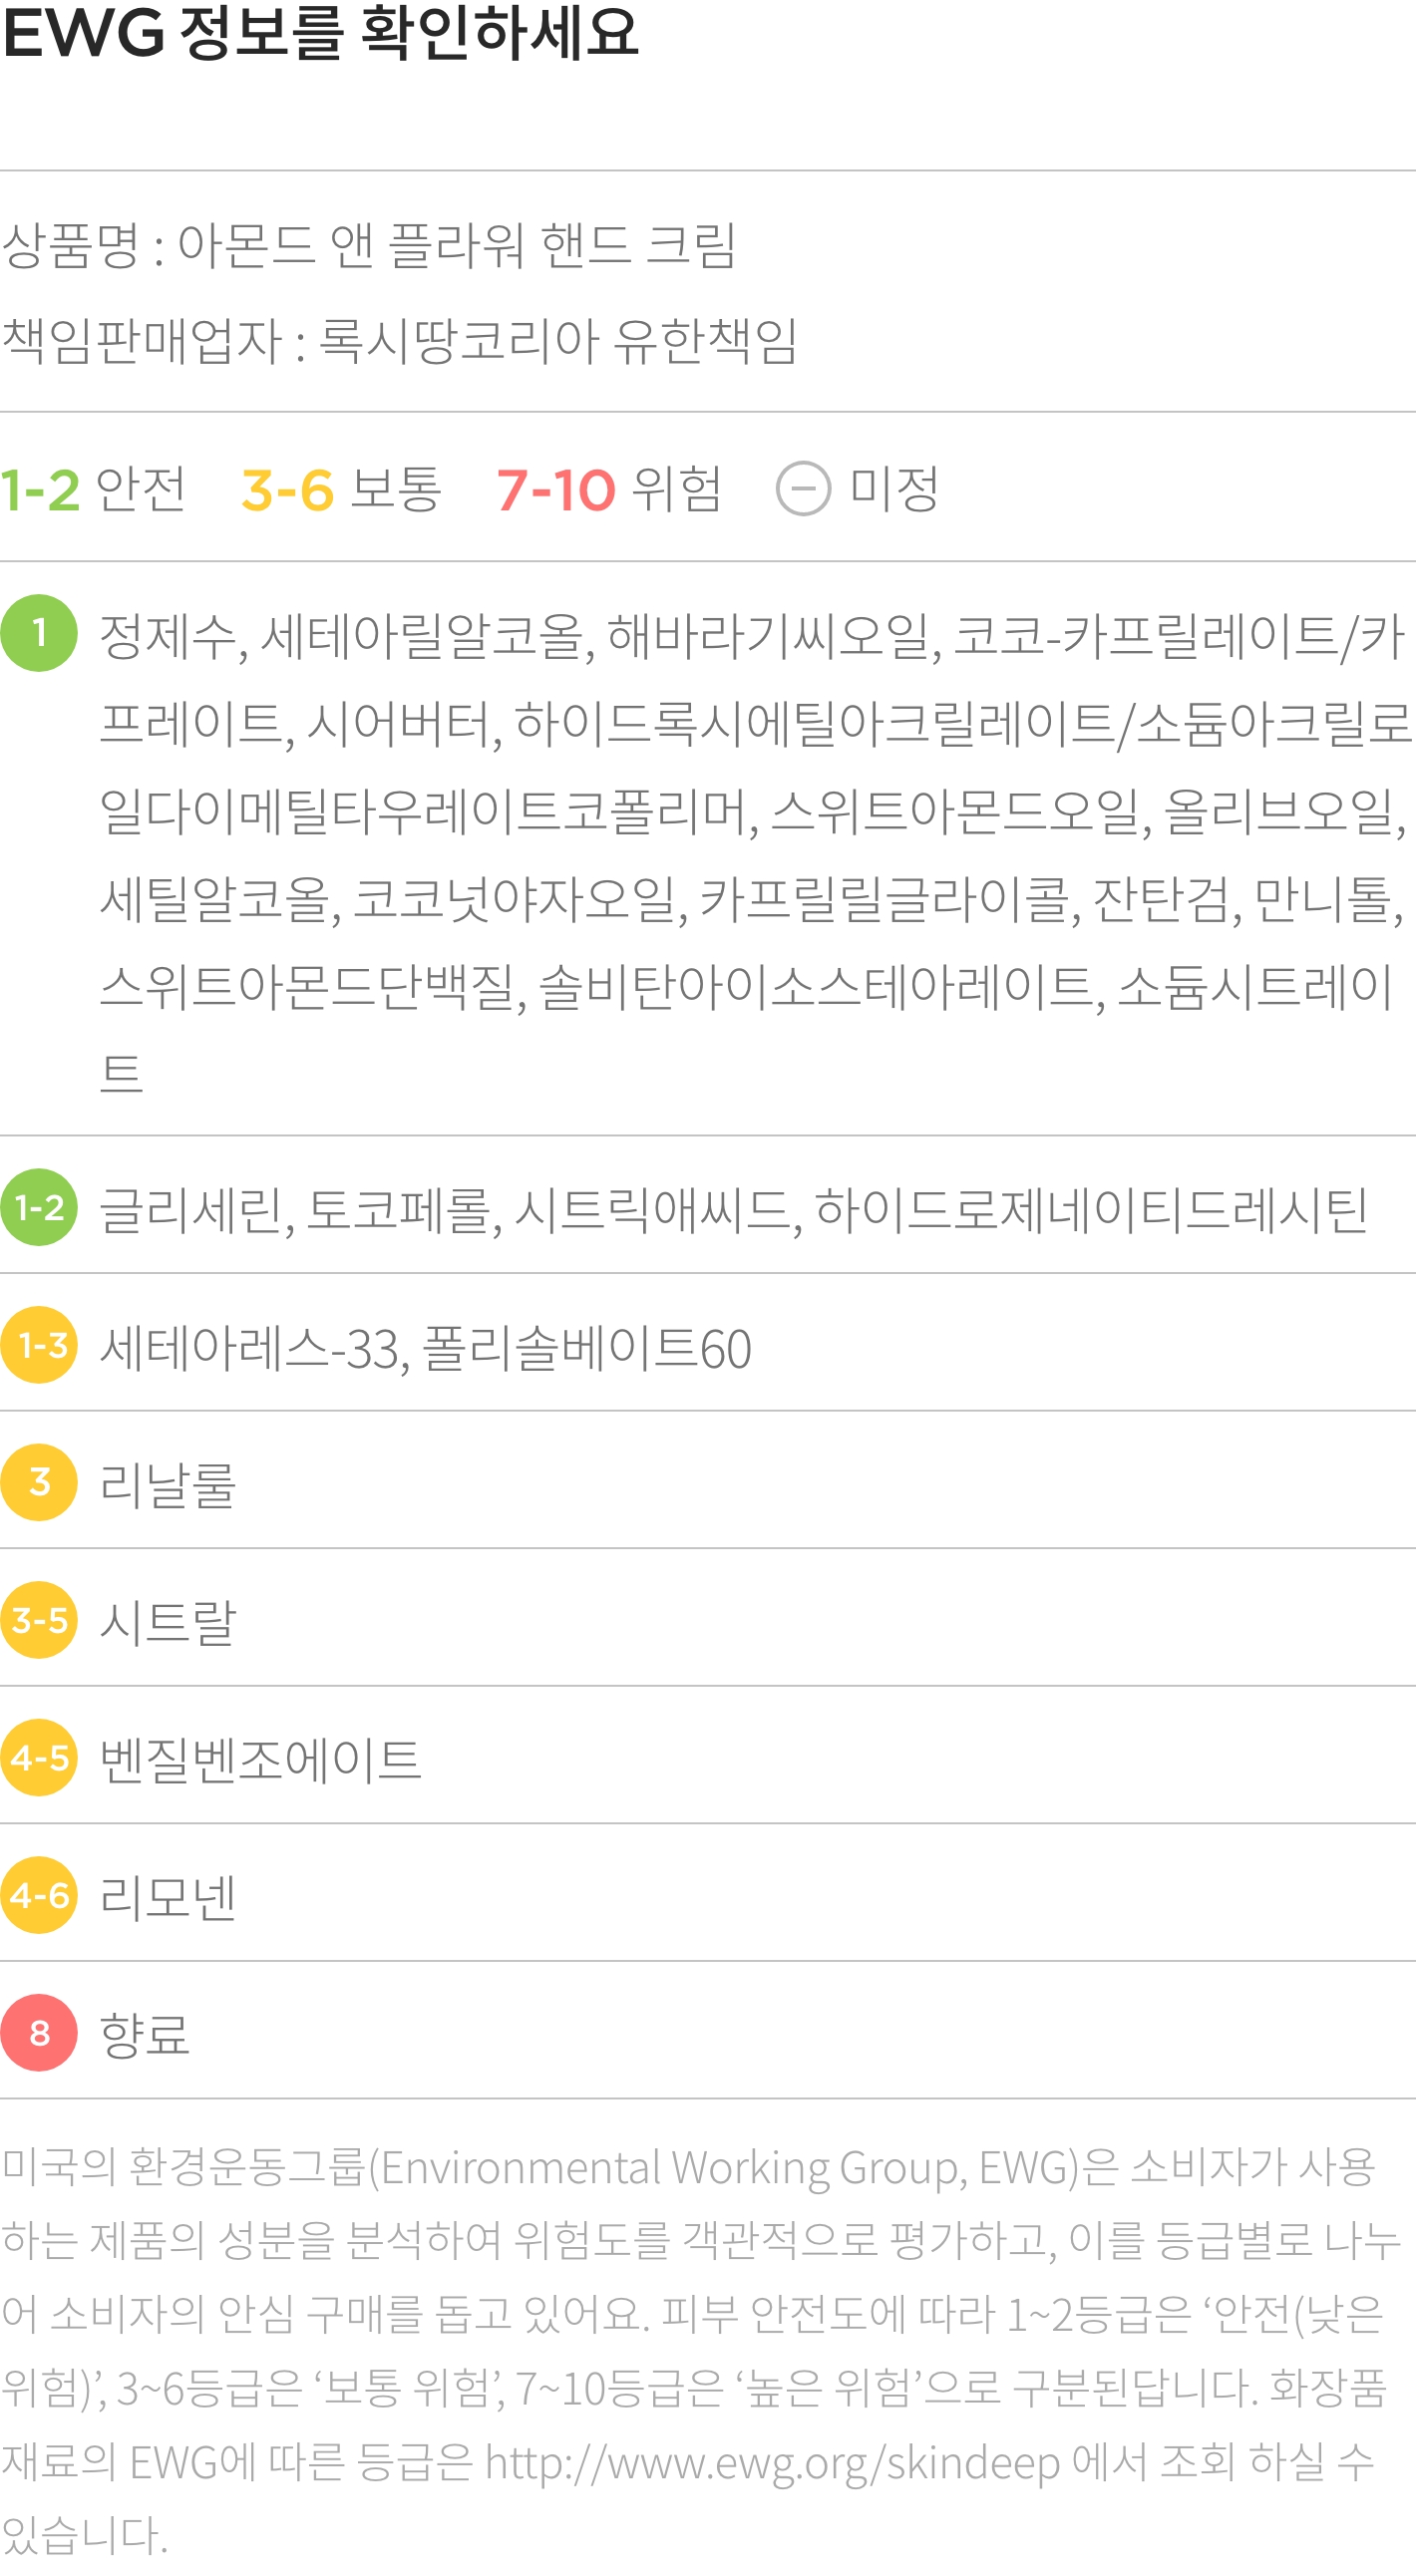Click the 향료 ingredient text
Viewport: 1416px width, 2576px height.
(145, 2034)
